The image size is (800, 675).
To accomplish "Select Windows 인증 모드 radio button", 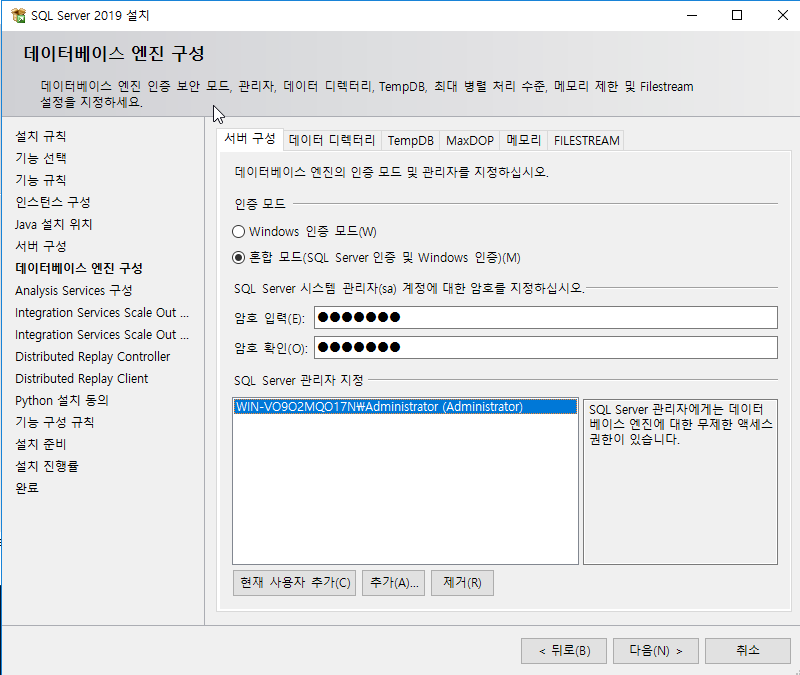I will pyautogui.click(x=238, y=232).
